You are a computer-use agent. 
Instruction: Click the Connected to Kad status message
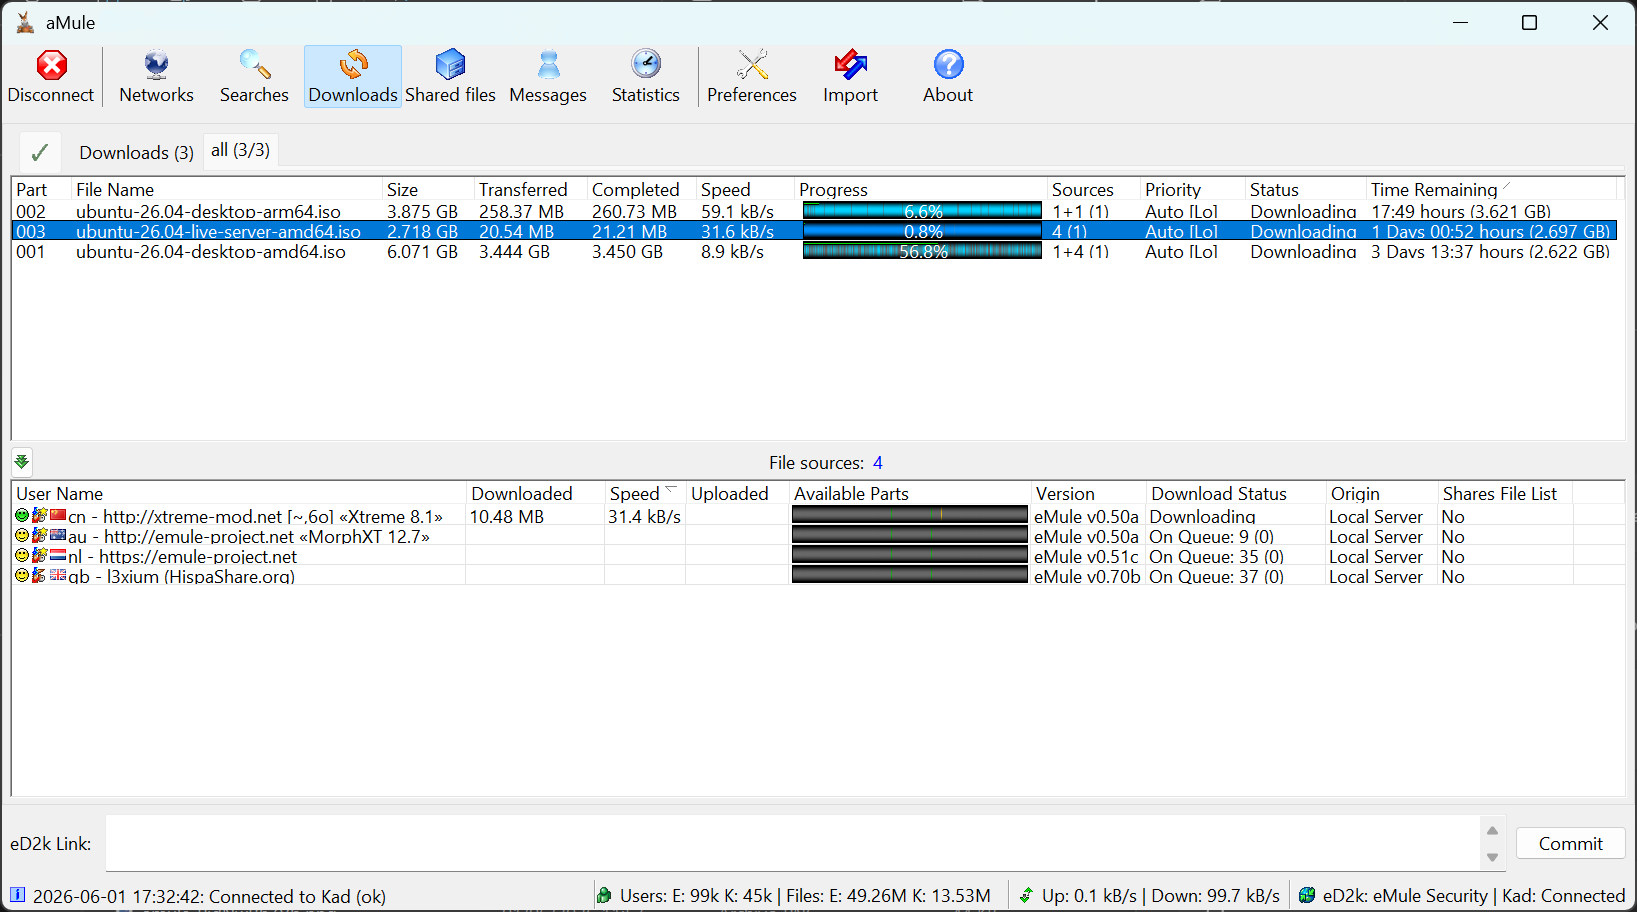pos(209,896)
